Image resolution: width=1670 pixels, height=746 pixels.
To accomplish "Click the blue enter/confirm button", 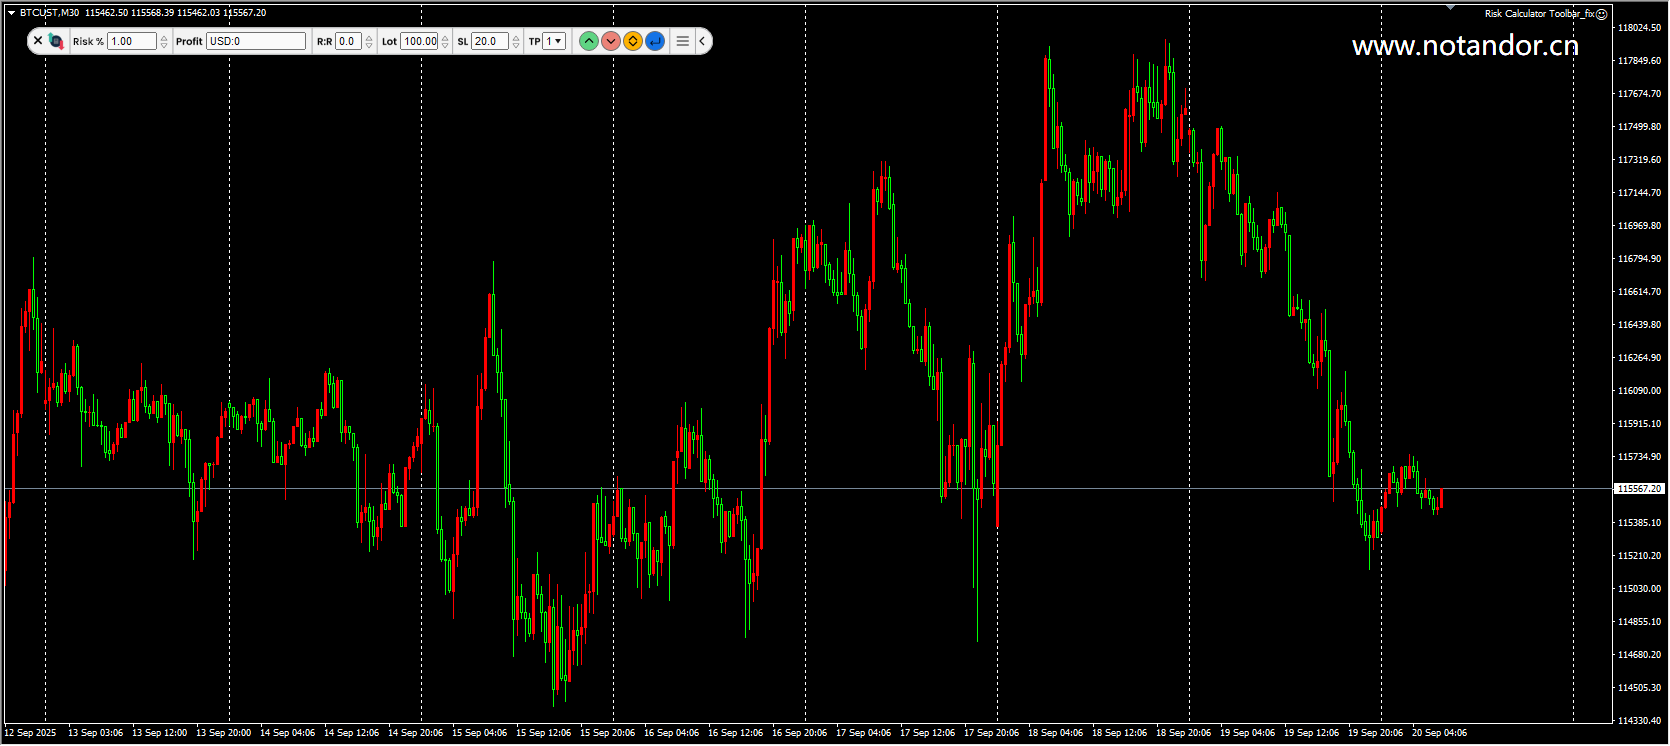I will pos(655,41).
